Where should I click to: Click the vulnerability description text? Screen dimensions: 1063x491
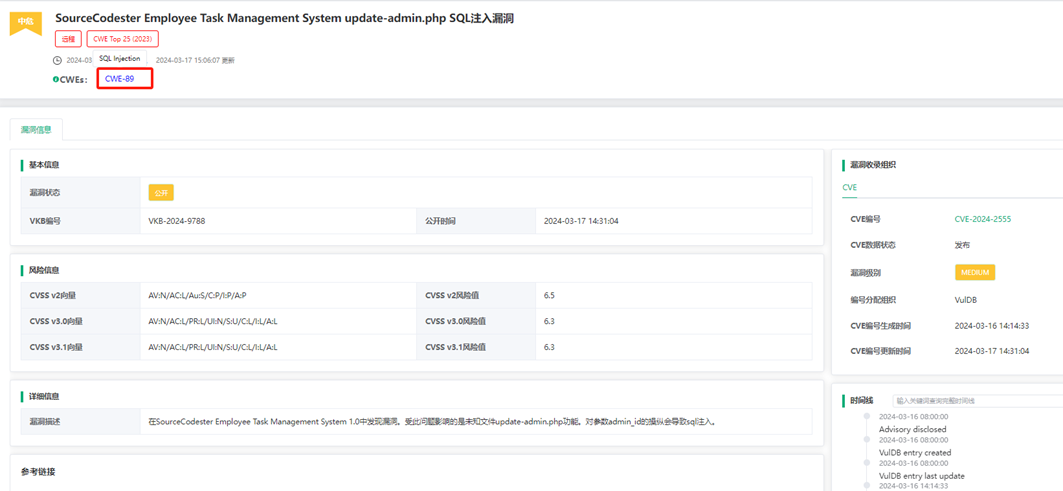(x=433, y=421)
